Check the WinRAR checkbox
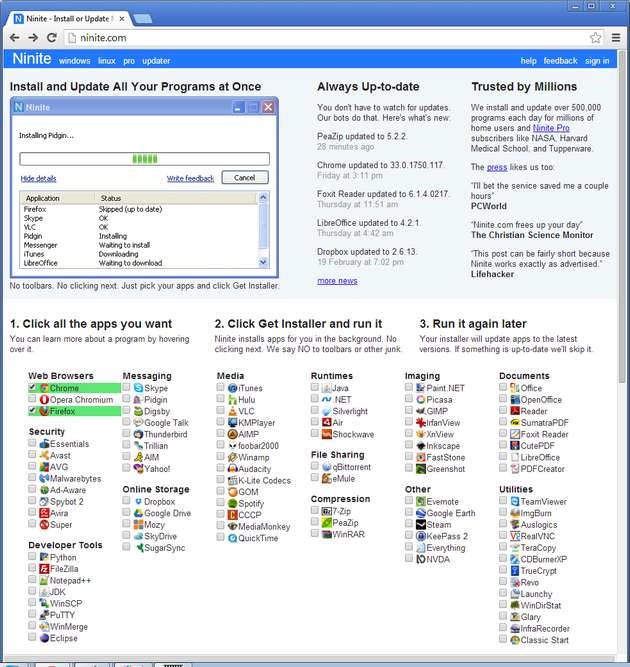Viewport: 630px width, 667px height. coord(315,533)
